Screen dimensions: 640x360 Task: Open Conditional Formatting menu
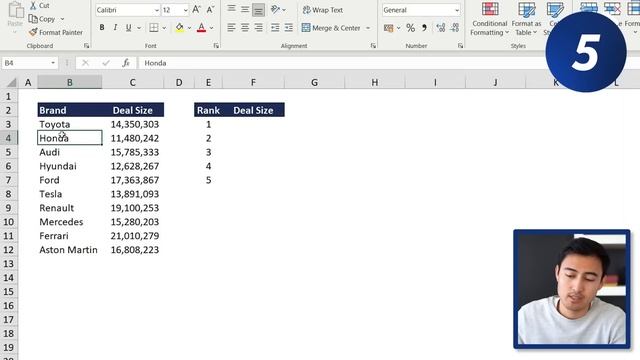(x=489, y=19)
